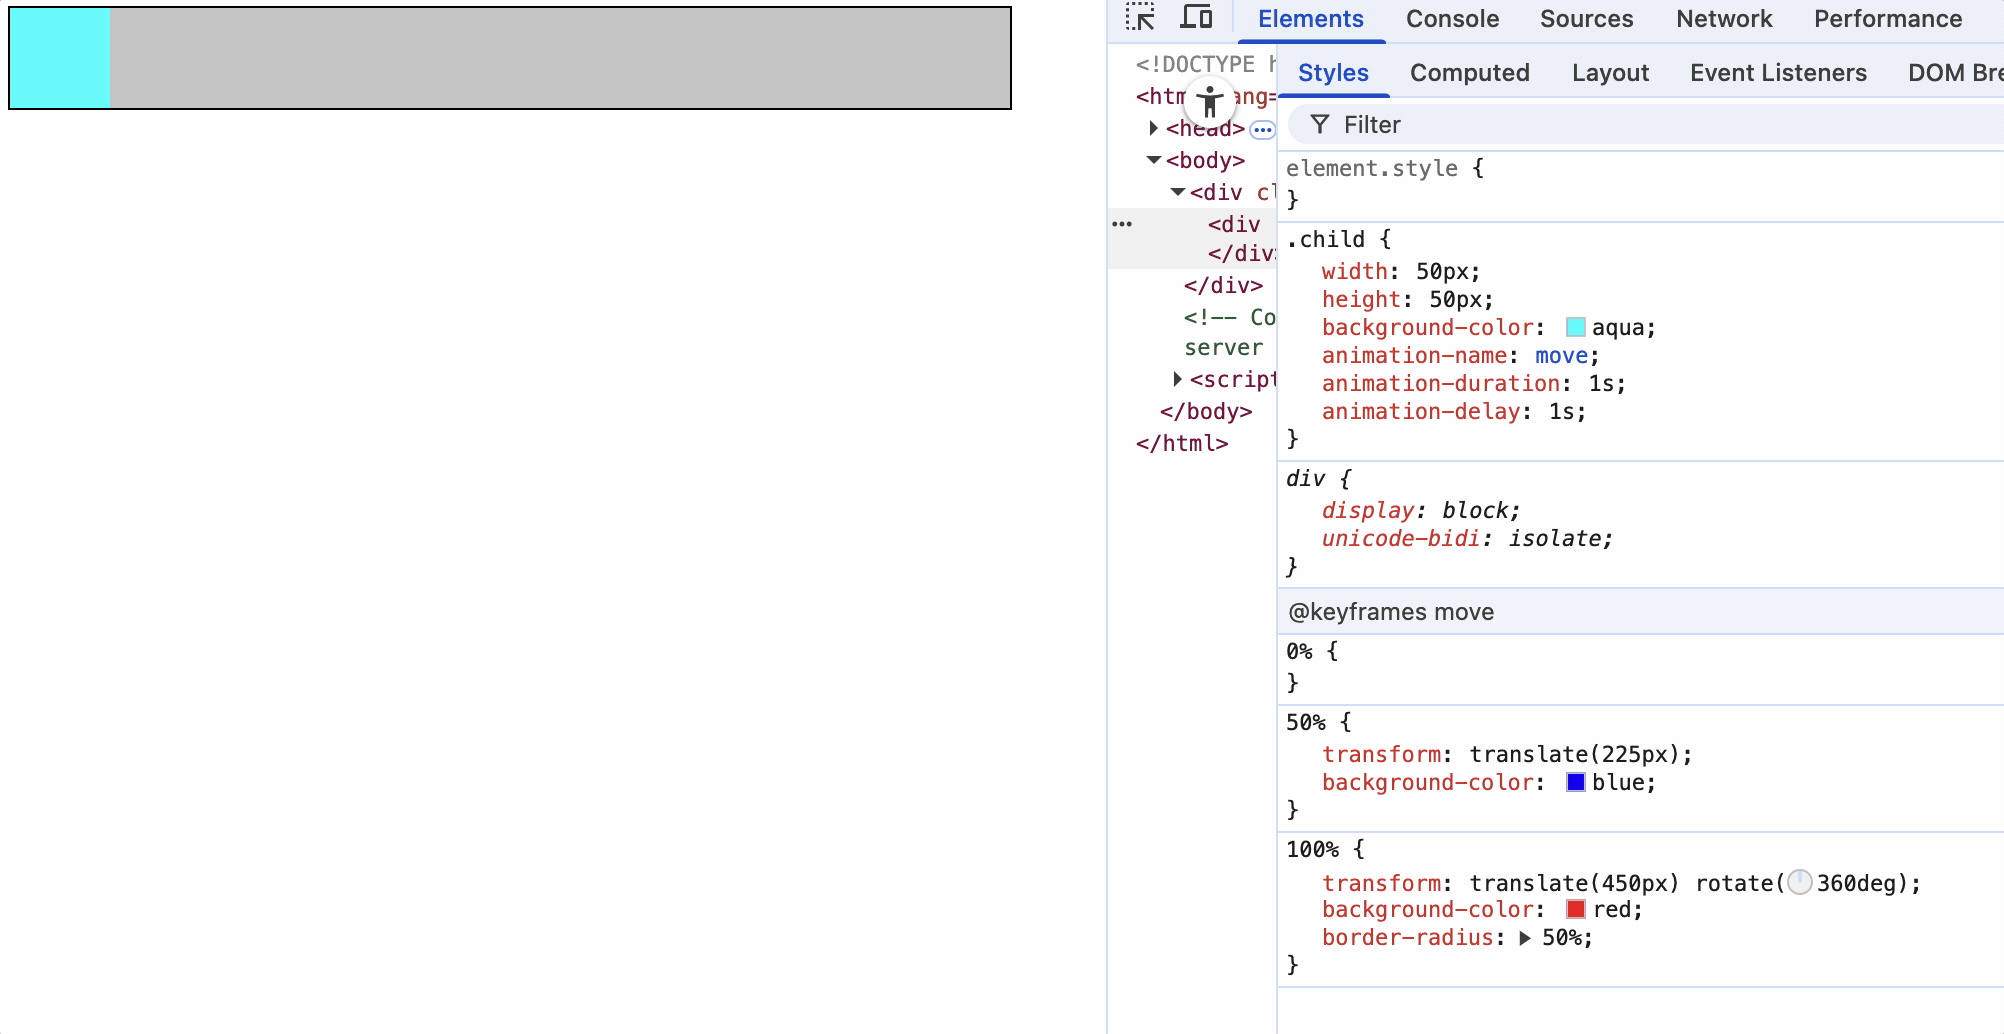2004x1034 pixels.
Task: Click the 0% keyframe selector
Action: (1299, 651)
